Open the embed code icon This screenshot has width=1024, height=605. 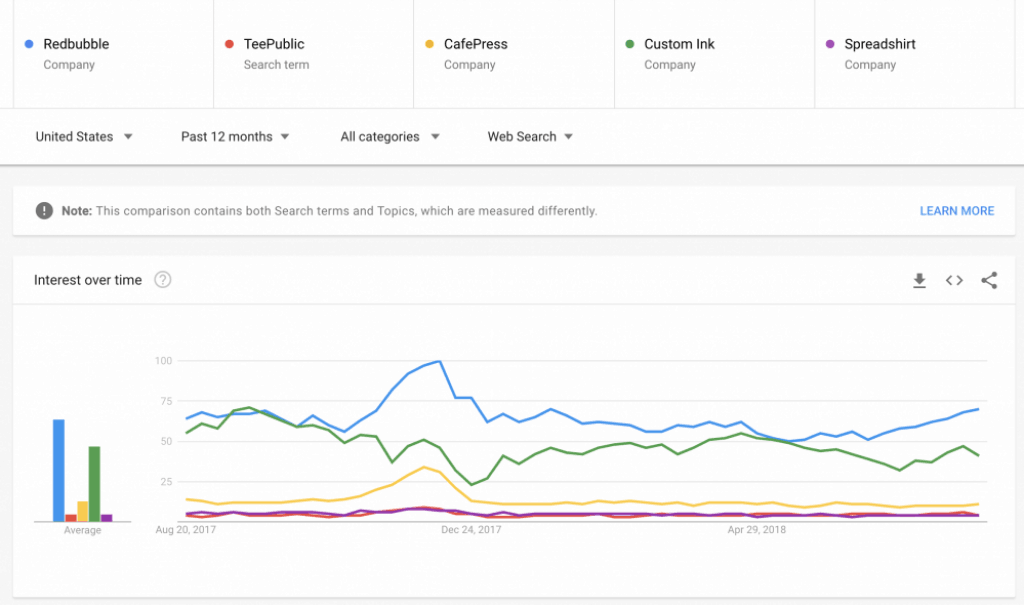(954, 280)
